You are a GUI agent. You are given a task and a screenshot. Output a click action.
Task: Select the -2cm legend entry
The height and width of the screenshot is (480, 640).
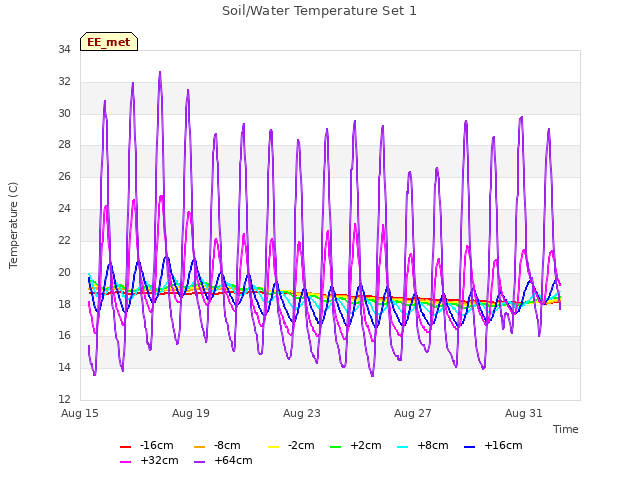point(291,445)
